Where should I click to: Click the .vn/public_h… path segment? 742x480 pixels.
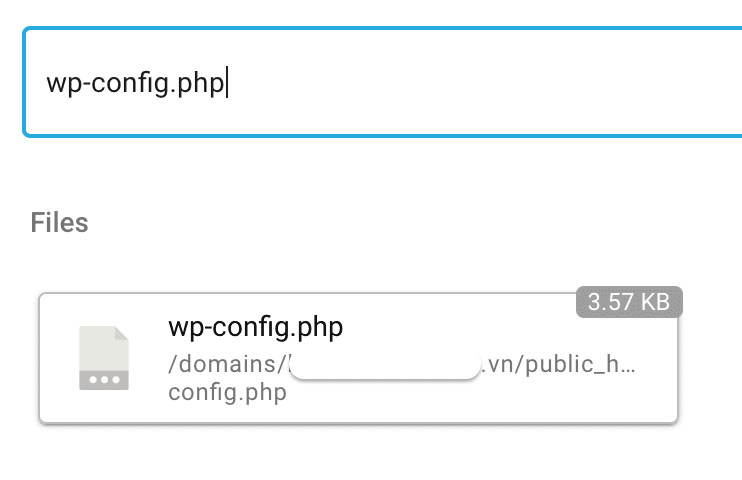558,364
